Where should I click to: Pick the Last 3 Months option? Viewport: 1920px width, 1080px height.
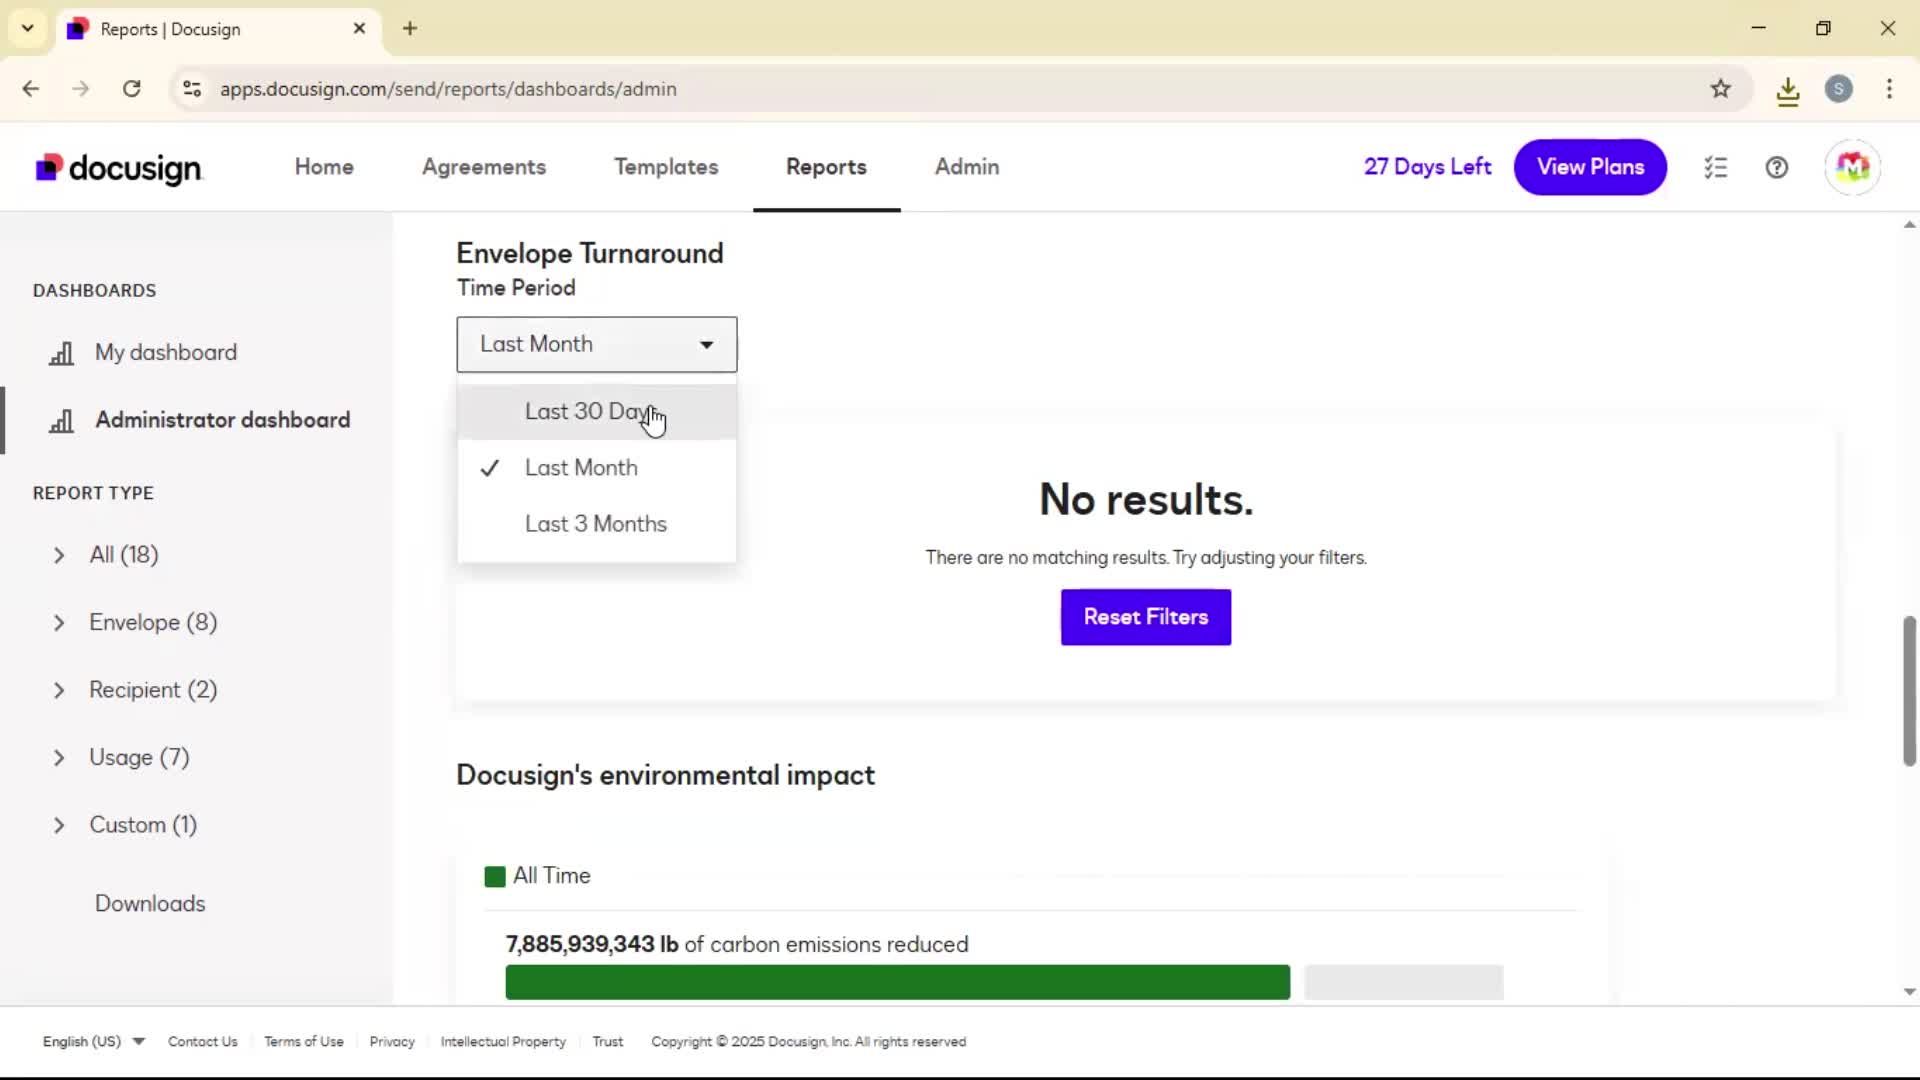point(595,524)
